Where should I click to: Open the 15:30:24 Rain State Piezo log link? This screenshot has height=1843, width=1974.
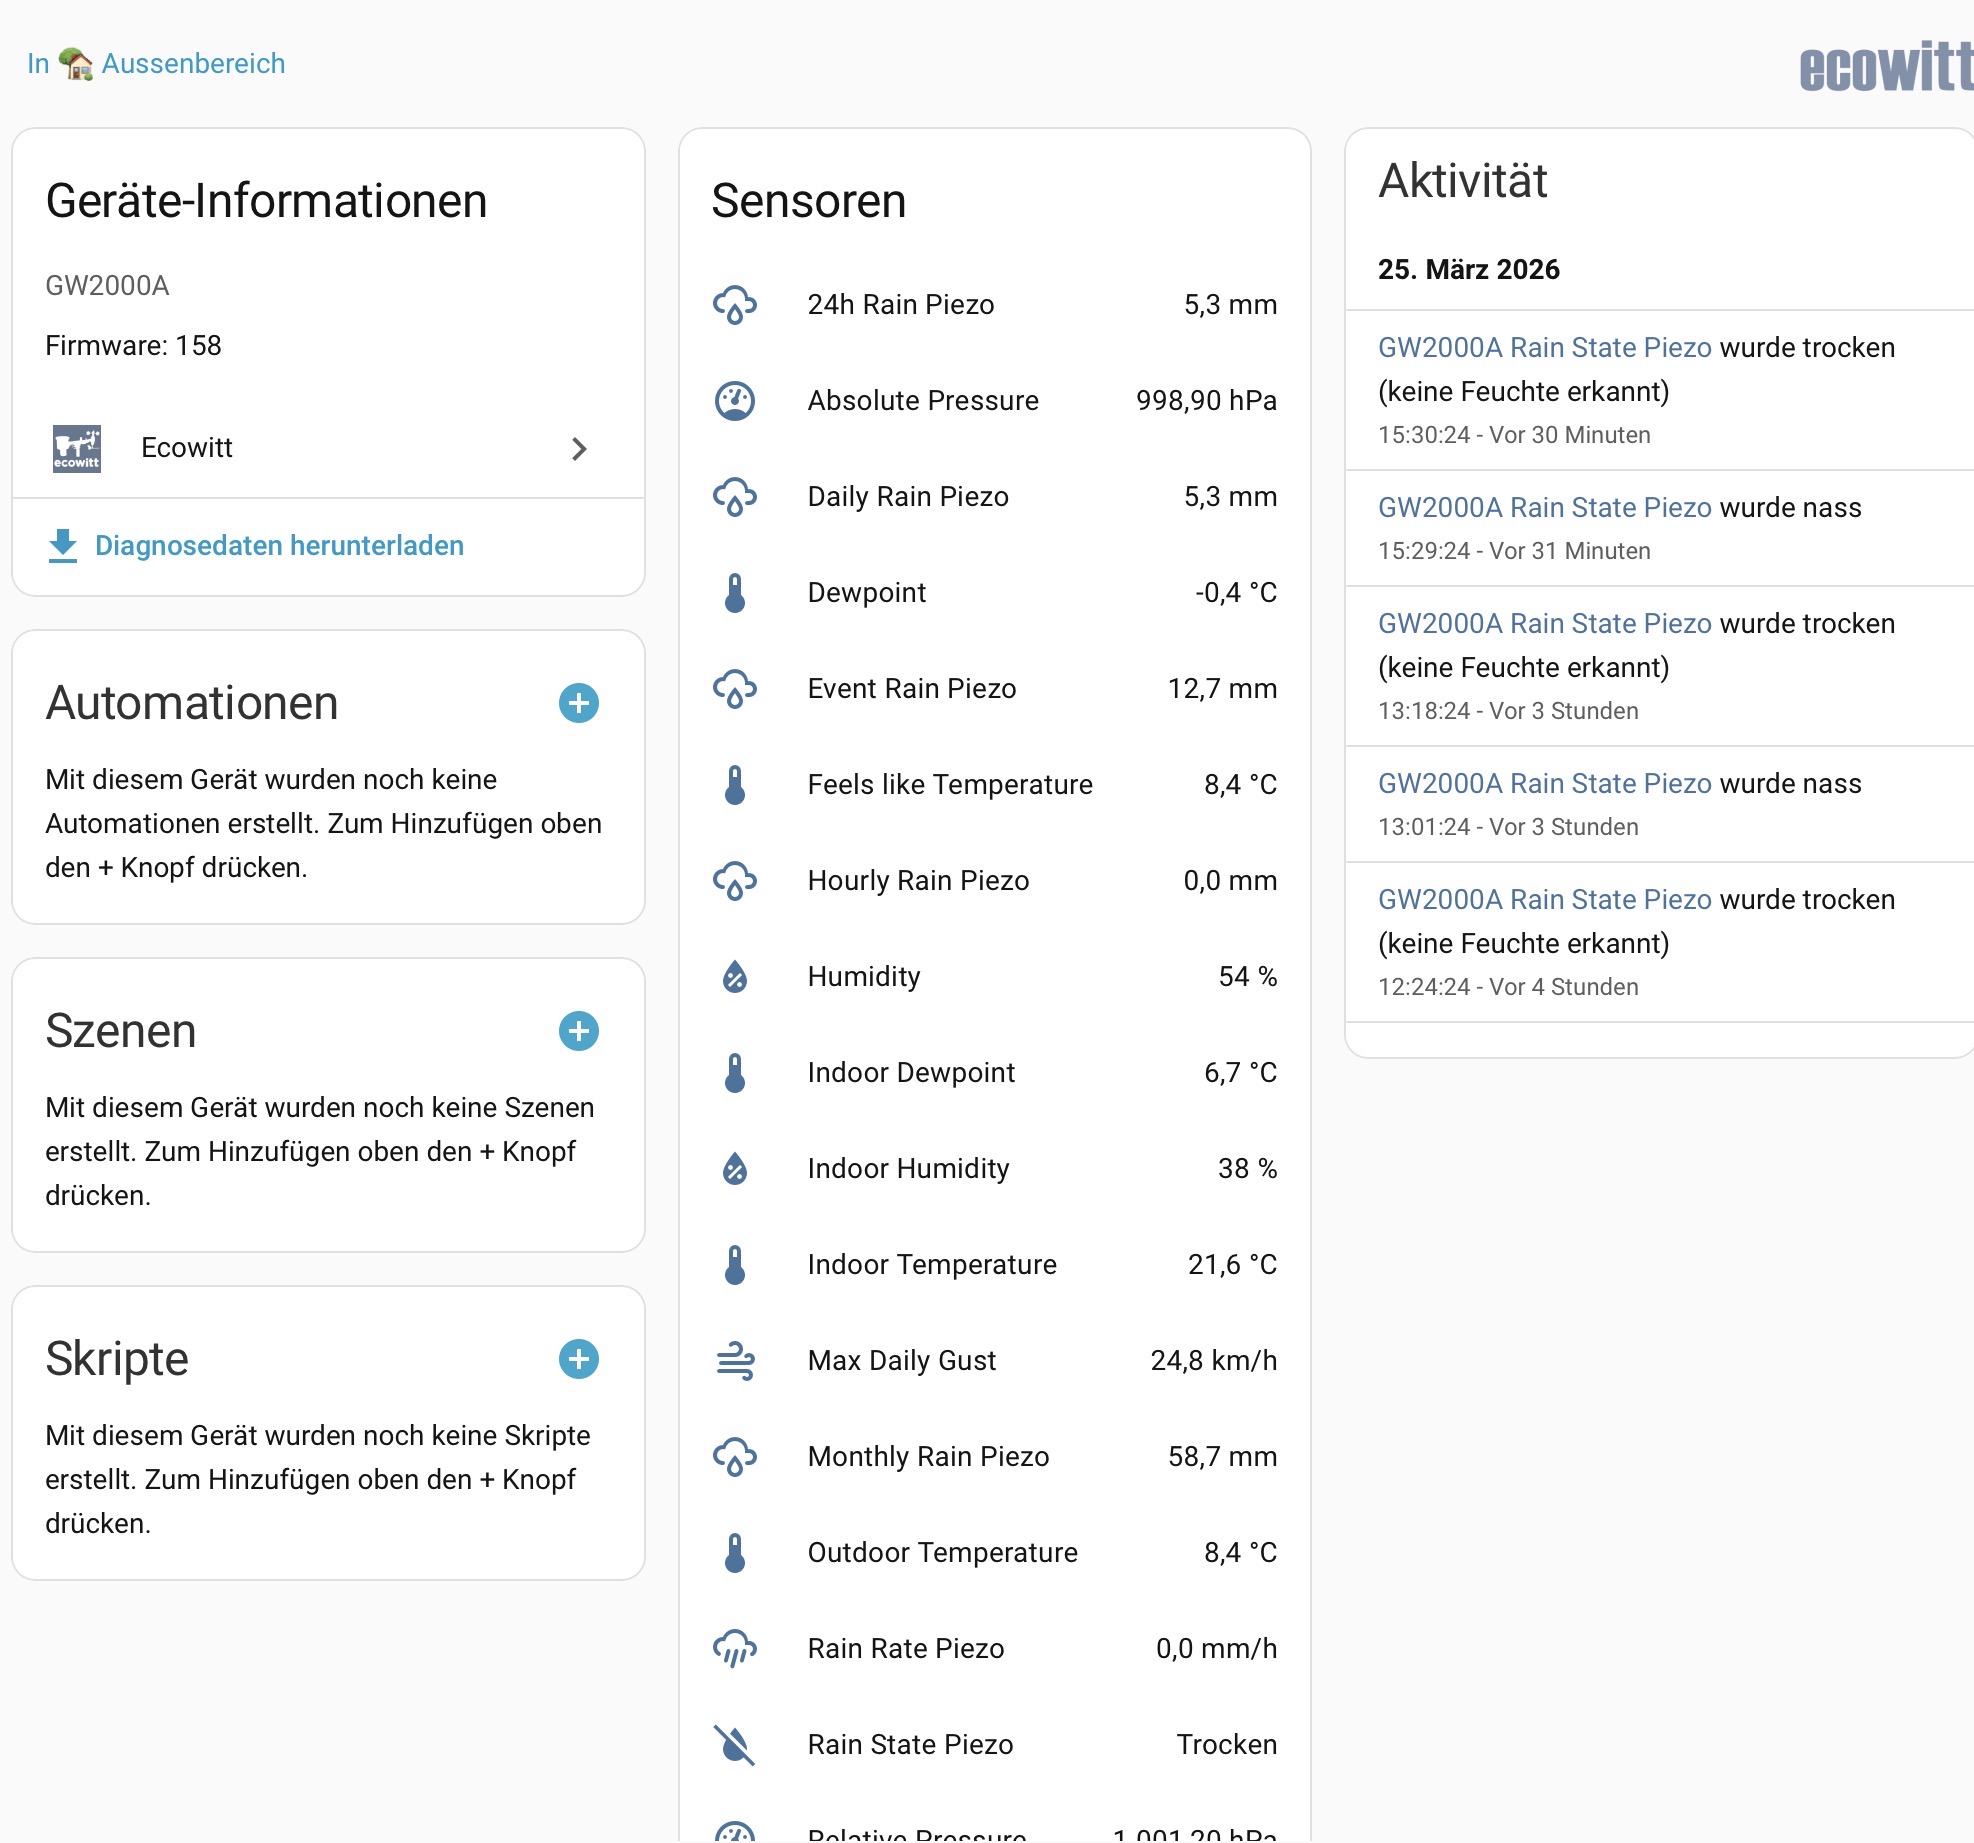click(1544, 348)
